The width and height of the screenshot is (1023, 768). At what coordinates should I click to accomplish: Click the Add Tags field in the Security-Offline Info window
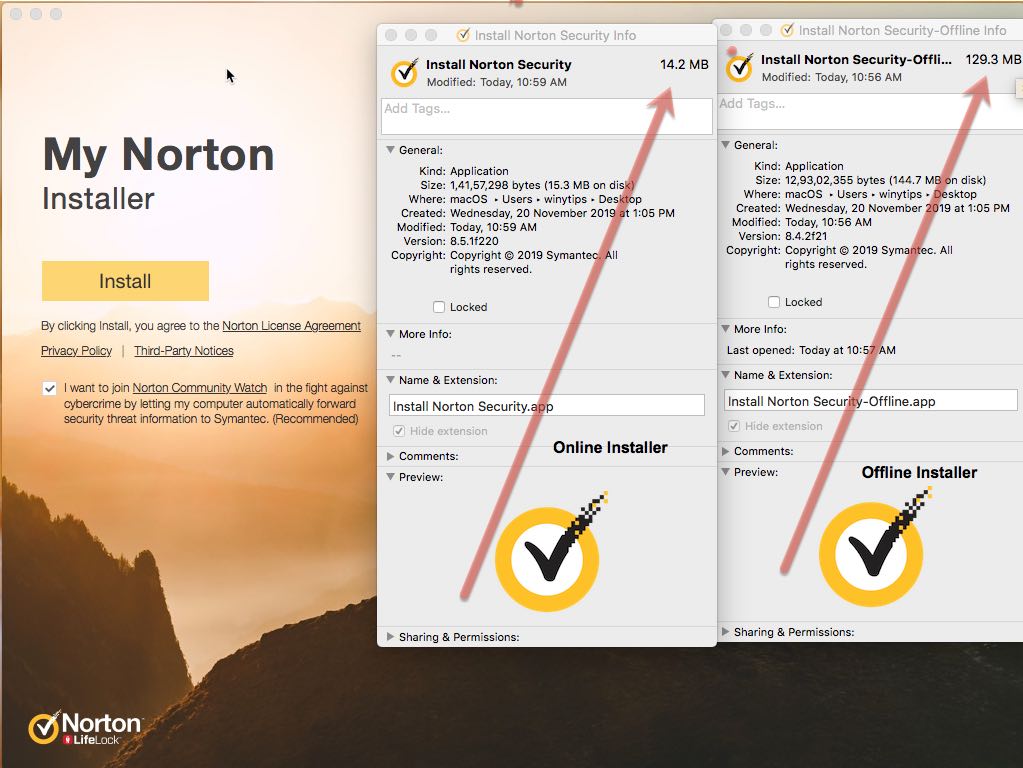click(868, 111)
